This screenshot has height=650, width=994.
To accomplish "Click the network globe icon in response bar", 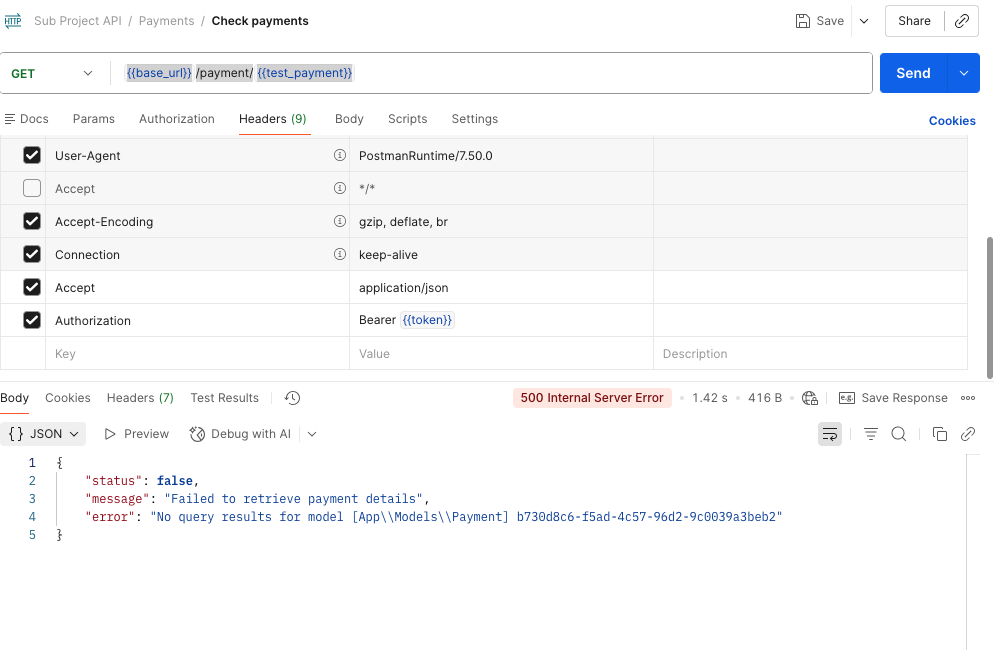I will point(810,398).
